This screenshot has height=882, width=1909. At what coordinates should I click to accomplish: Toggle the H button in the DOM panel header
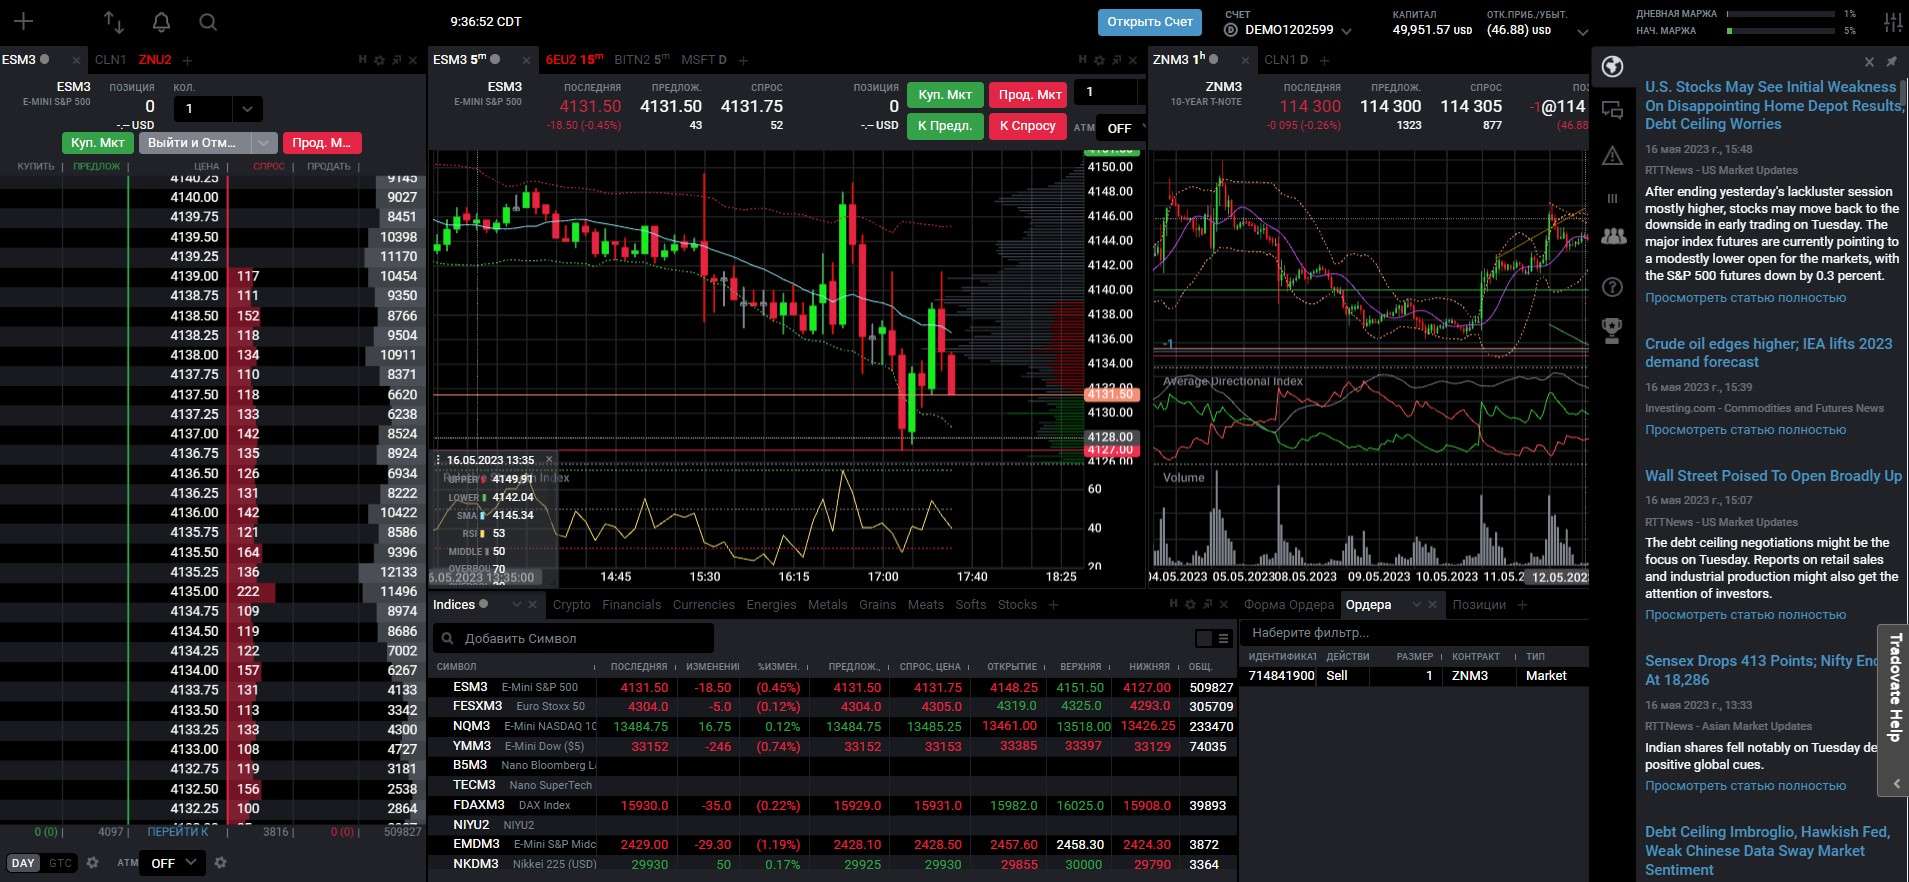[x=363, y=60]
